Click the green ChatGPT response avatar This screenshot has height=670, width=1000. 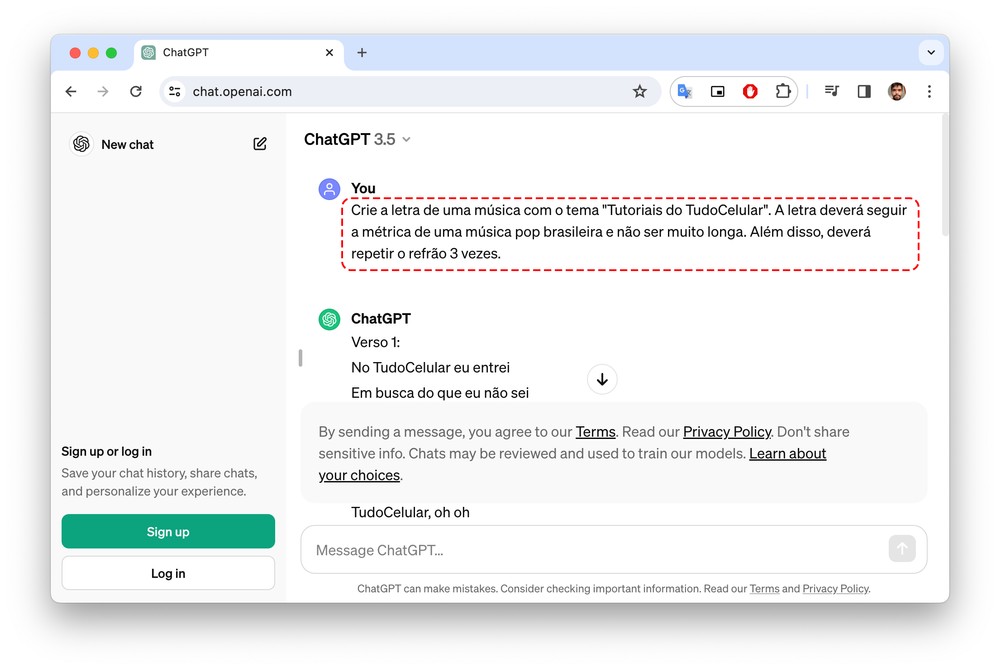(x=329, y=319)
